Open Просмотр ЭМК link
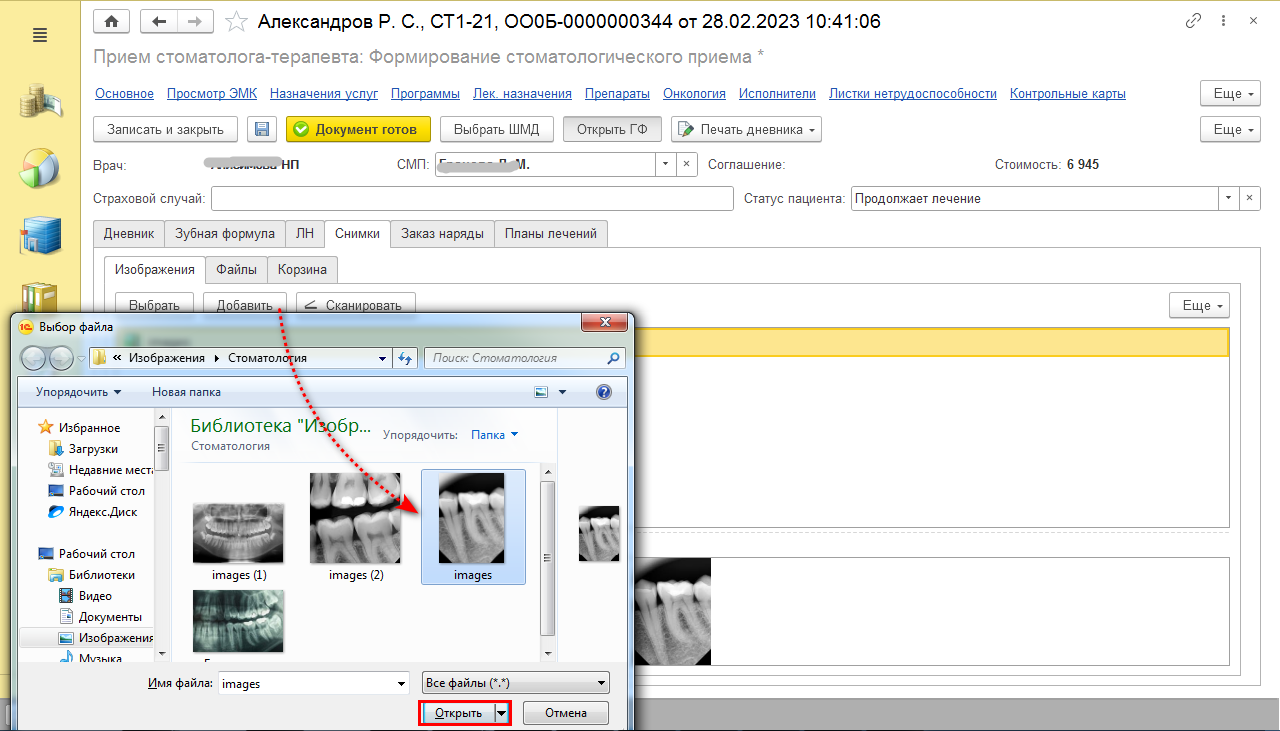Viewport: 1280px width, 731px height. (212, 94)
